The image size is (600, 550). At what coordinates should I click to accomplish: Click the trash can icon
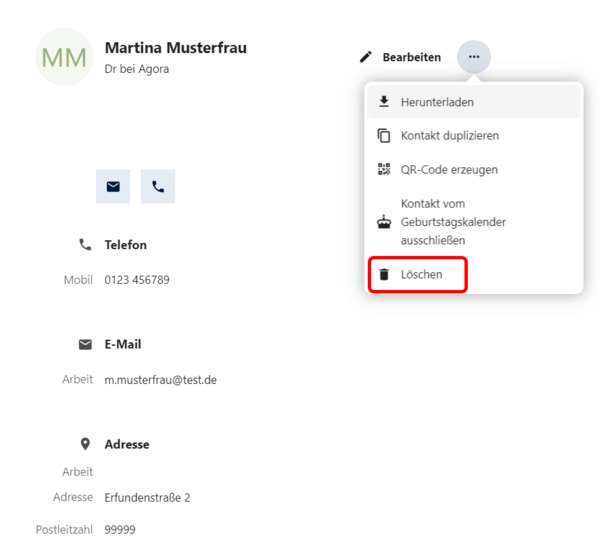point(384,274)
